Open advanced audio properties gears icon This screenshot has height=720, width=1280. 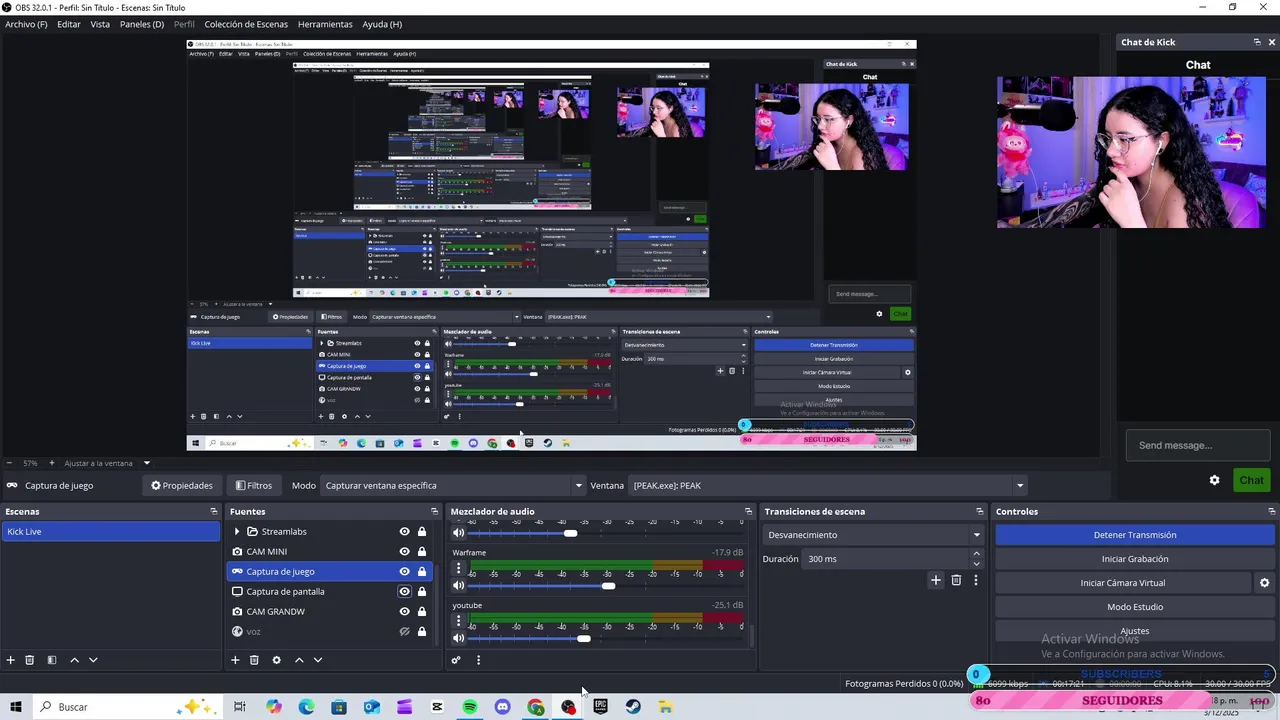pos(456,660)
